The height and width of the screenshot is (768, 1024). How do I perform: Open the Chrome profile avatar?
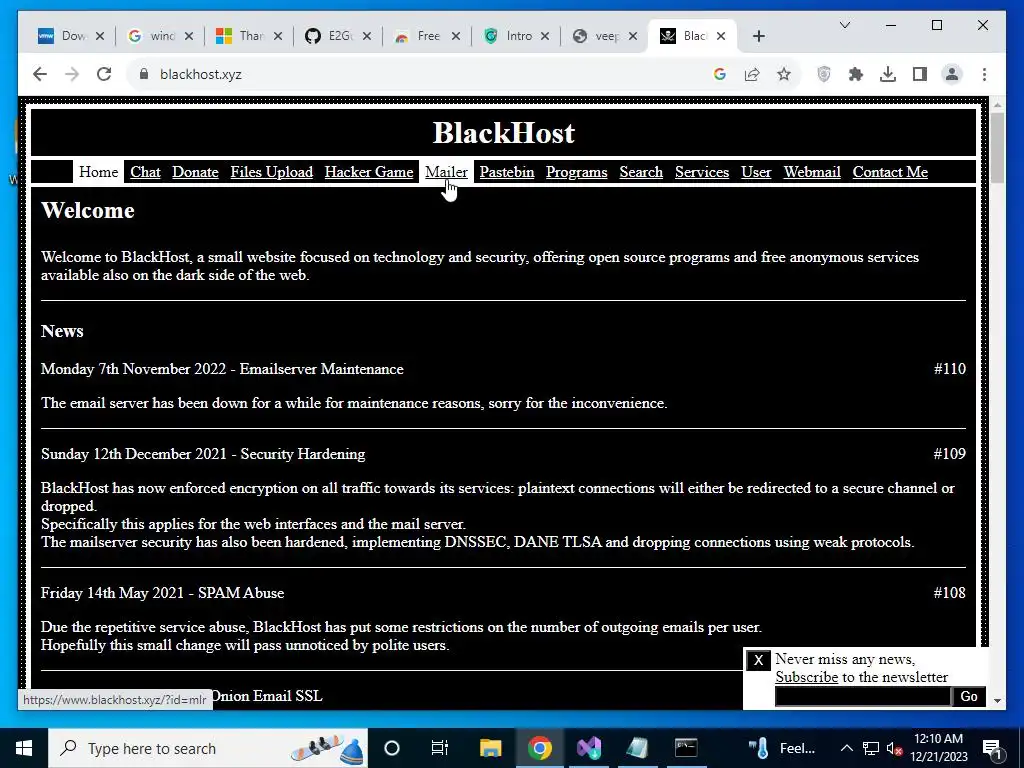[x=952, y=74]
